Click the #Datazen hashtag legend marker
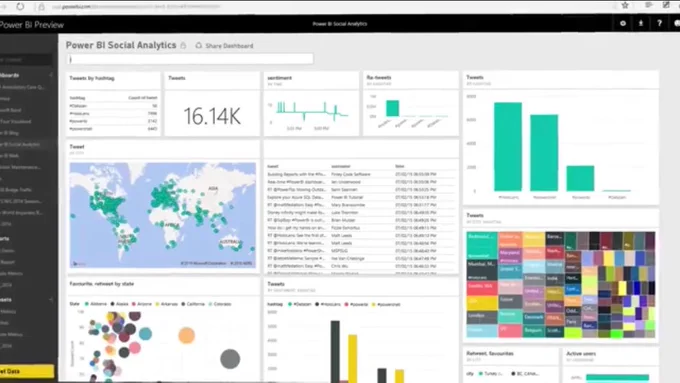The image size is (680, 383). 290,304
